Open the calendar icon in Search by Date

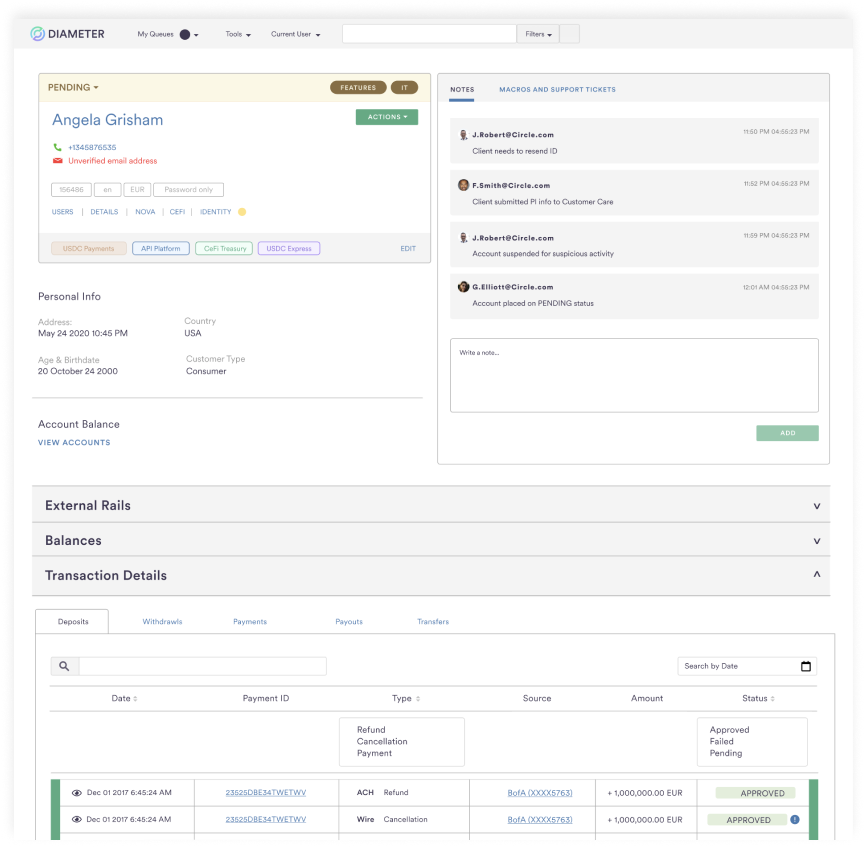[x=806, y=666]
